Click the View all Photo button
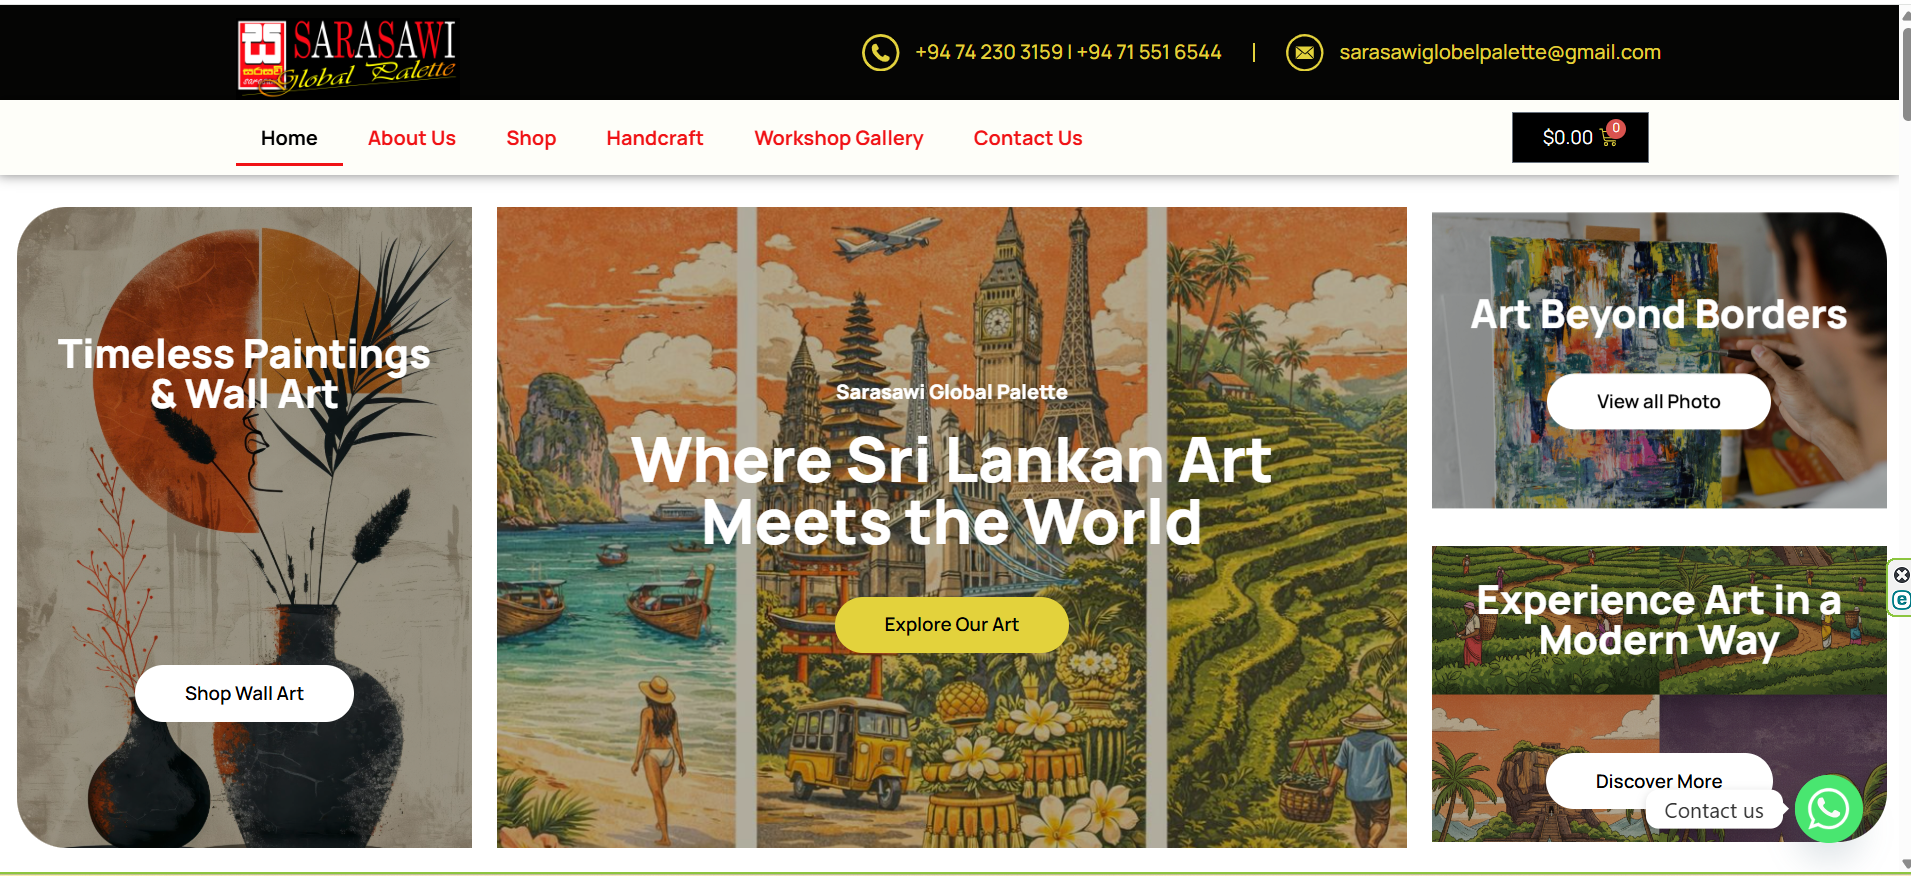Image resolution: width=1911 pixels, height=876 pixels. (1658, 402)
